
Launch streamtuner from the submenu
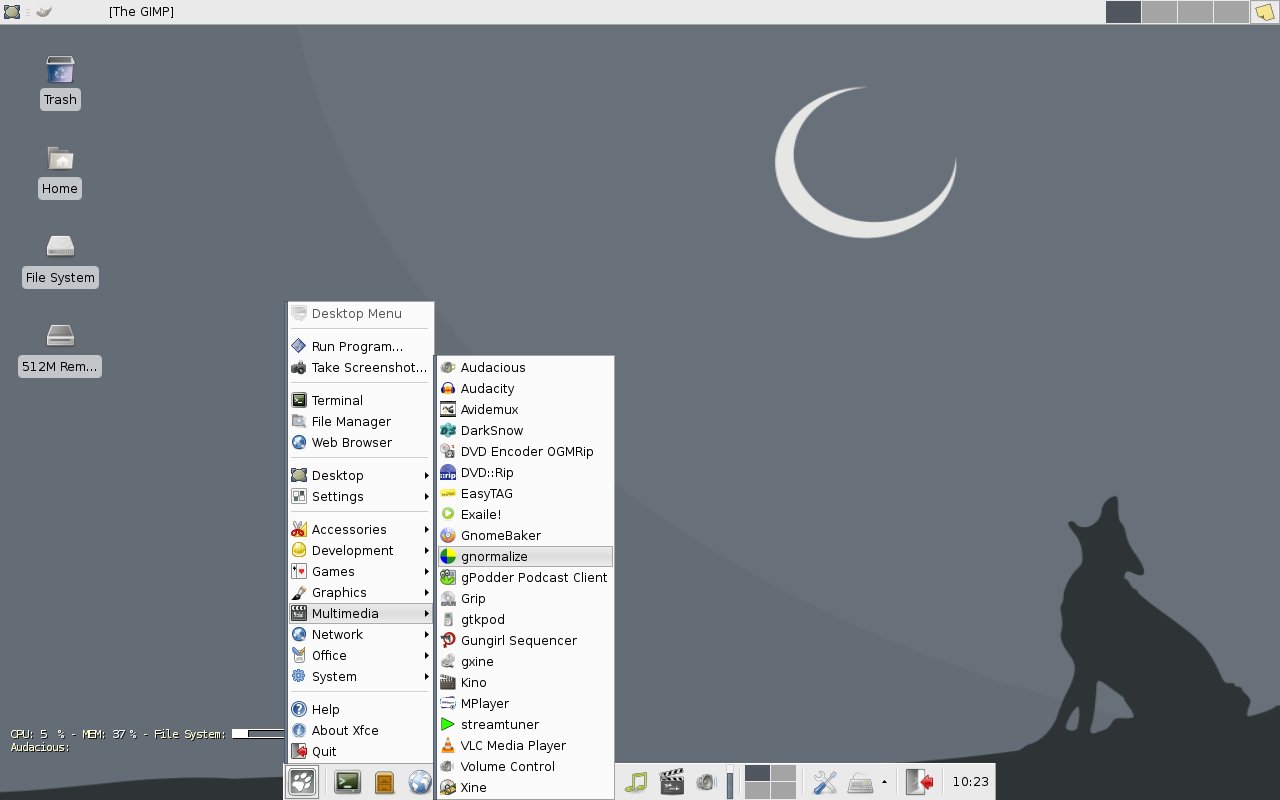click(525, 724)
